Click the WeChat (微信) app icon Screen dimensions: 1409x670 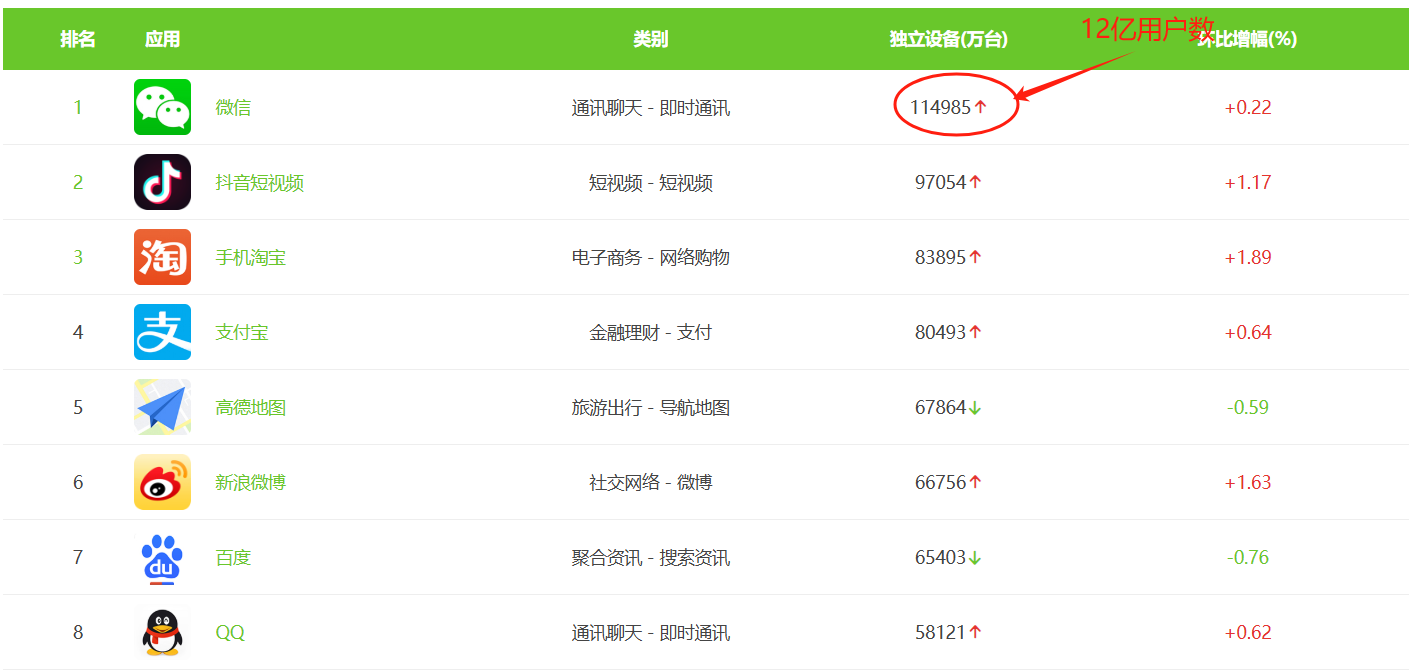[x=162, y=107]
